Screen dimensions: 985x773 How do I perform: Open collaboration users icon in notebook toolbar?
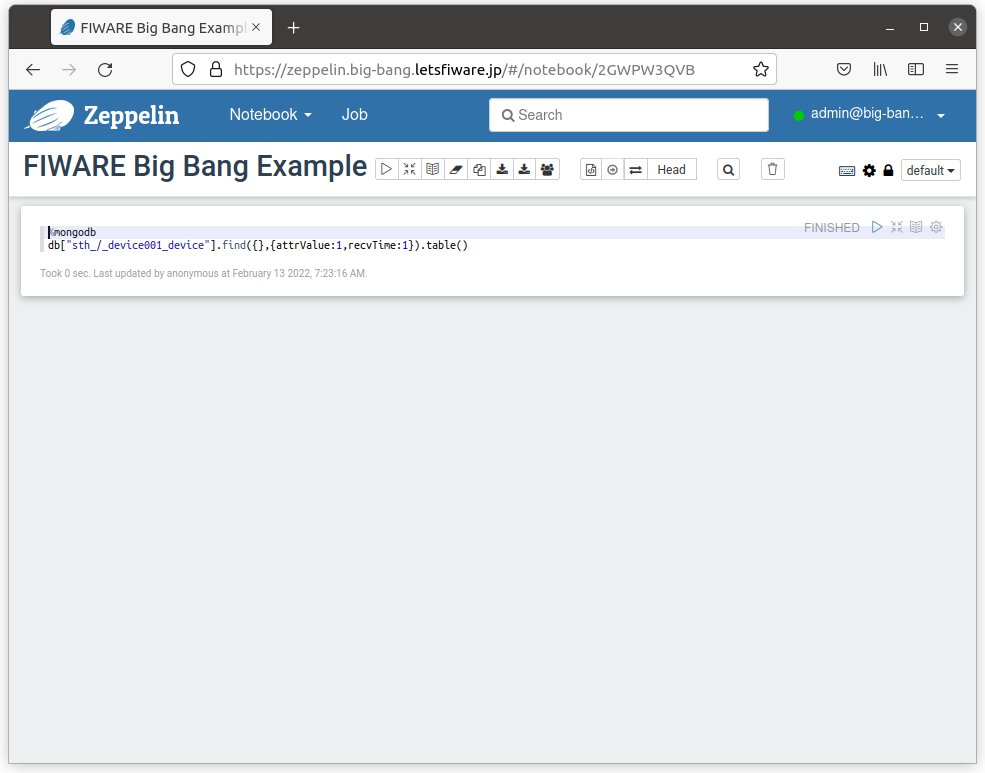click(548, 170)
